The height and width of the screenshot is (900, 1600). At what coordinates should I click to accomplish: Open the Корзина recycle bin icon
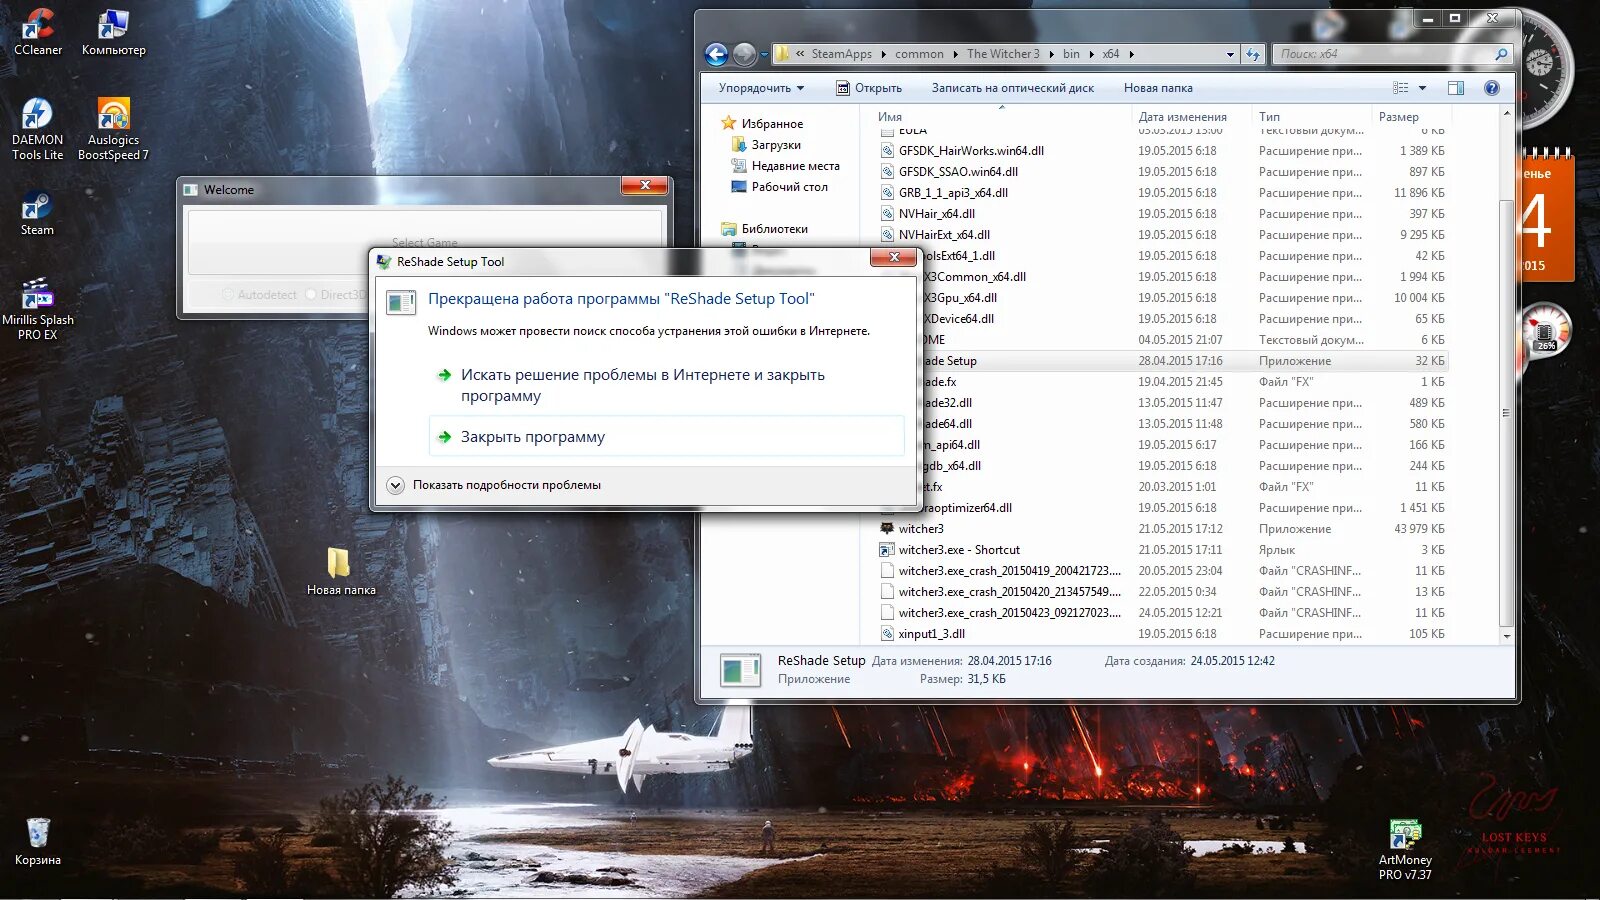(38, 841)
